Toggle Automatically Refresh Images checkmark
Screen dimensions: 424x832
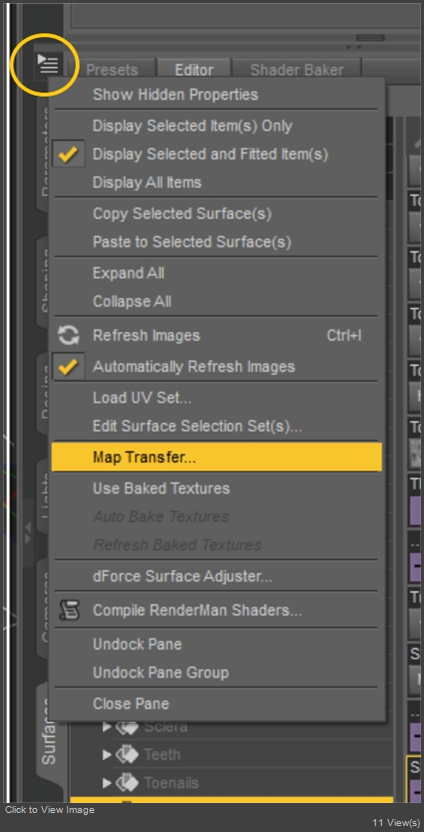68,367
